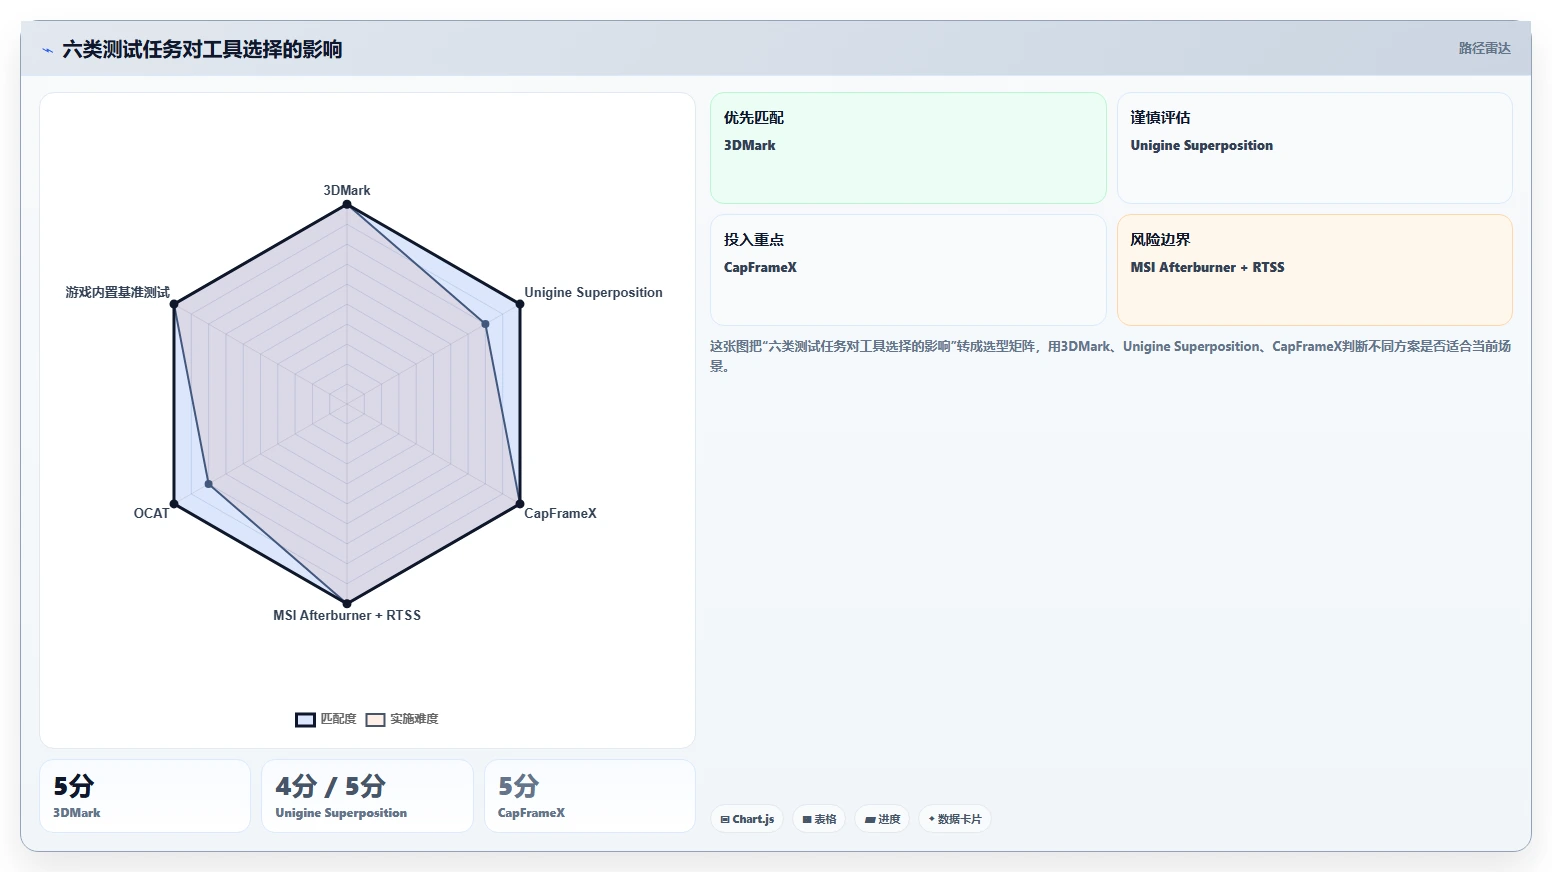Viewport: 1552px width, 872px height.
Task: Click the MSI Afterburner + RTSS radar point
Action: point(347,603)
